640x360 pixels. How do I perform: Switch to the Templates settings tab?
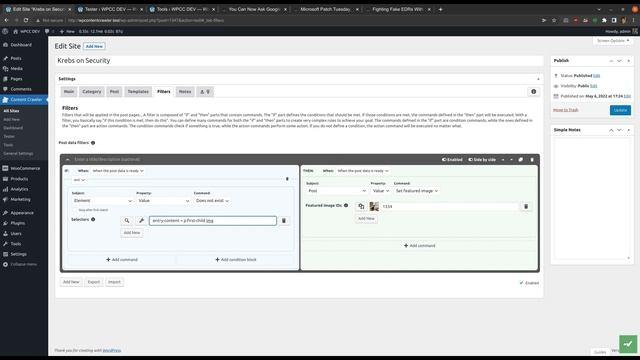[x=138, y=92]
